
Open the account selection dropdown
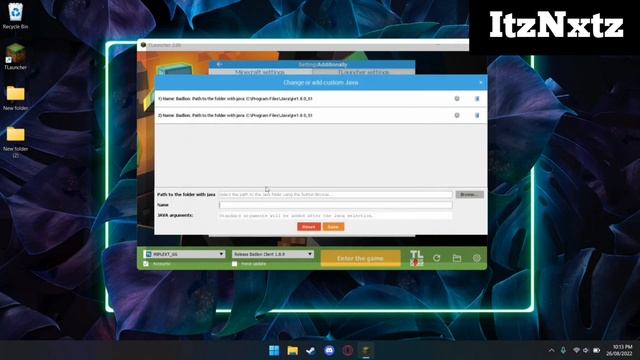[184, 254]
